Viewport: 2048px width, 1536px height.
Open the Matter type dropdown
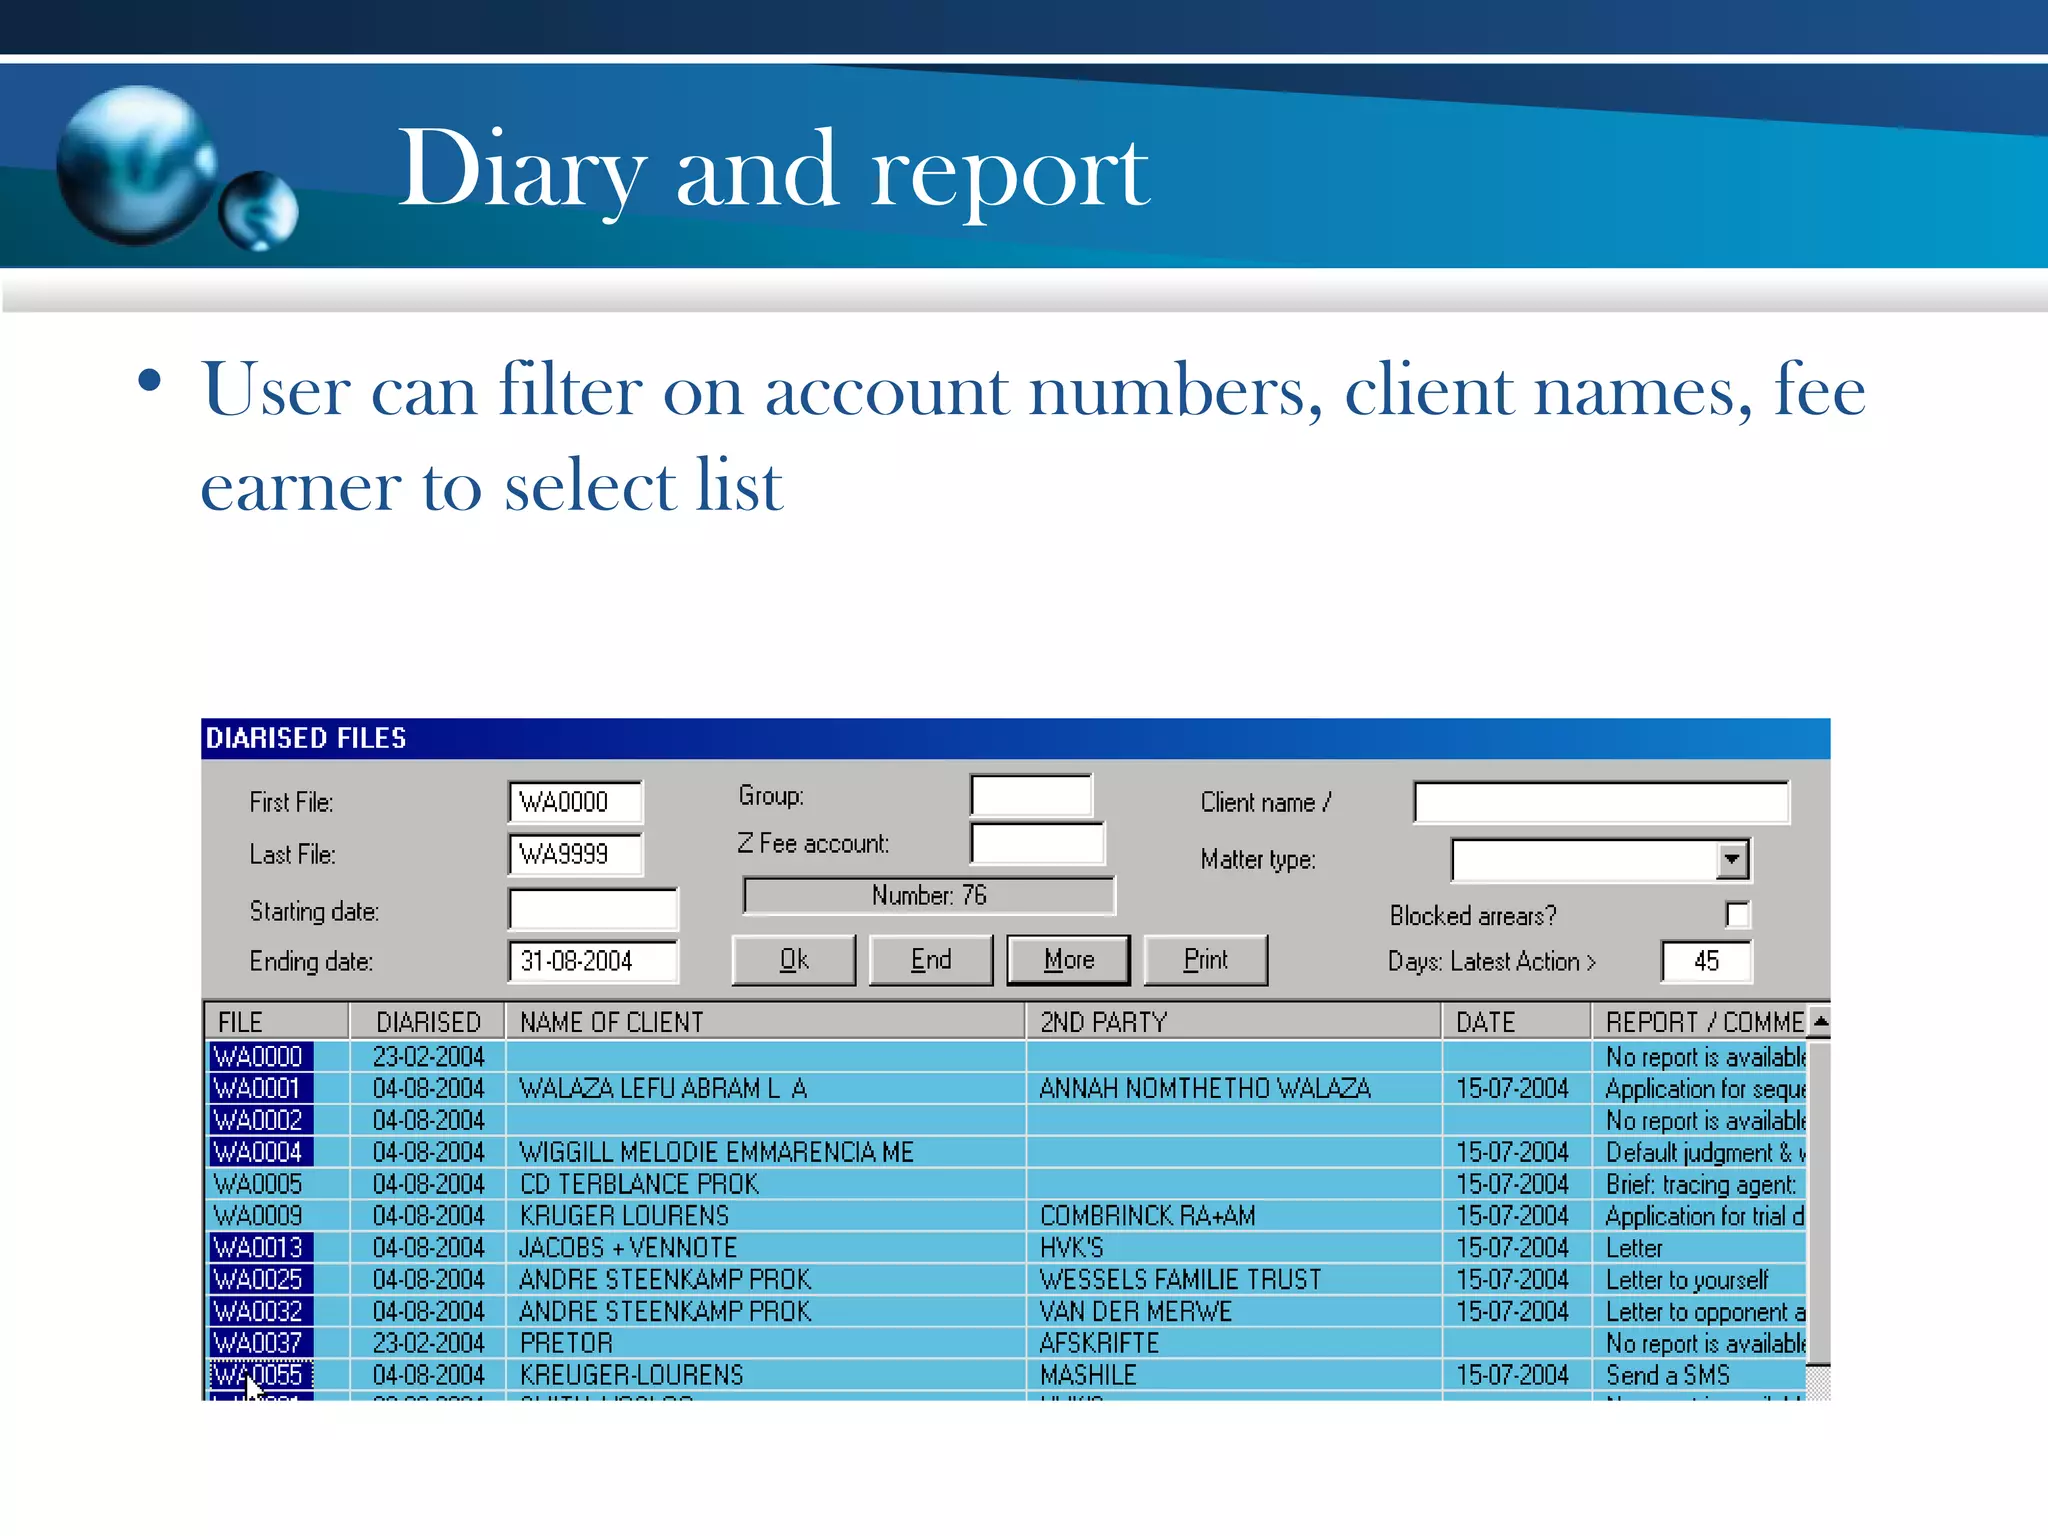(x=1731, y=859)
